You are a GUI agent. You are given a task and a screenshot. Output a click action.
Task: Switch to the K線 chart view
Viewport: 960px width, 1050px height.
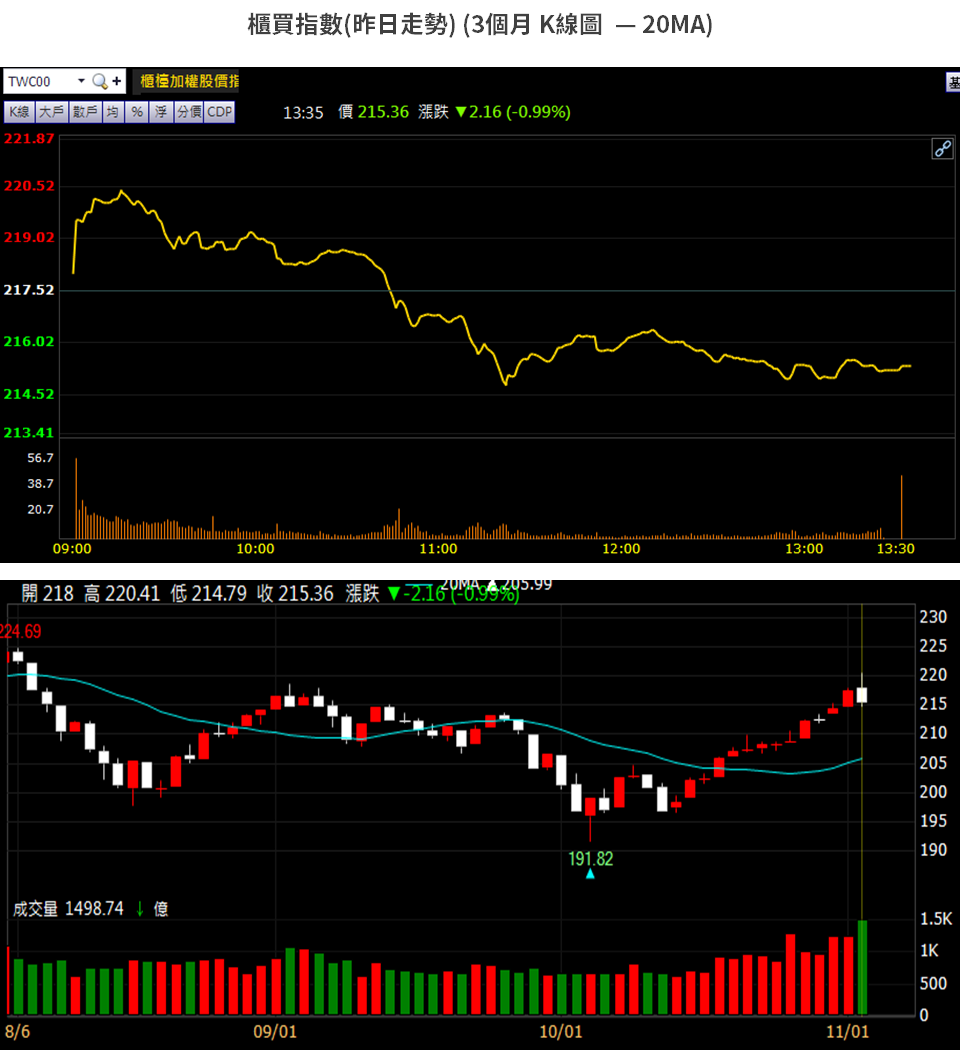20,112
